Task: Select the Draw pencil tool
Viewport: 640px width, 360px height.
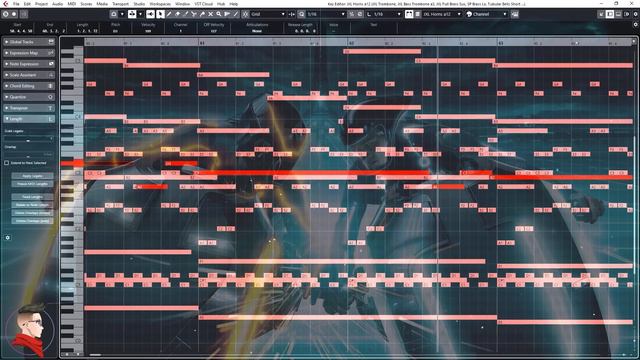Action: (x=169, y=14)
